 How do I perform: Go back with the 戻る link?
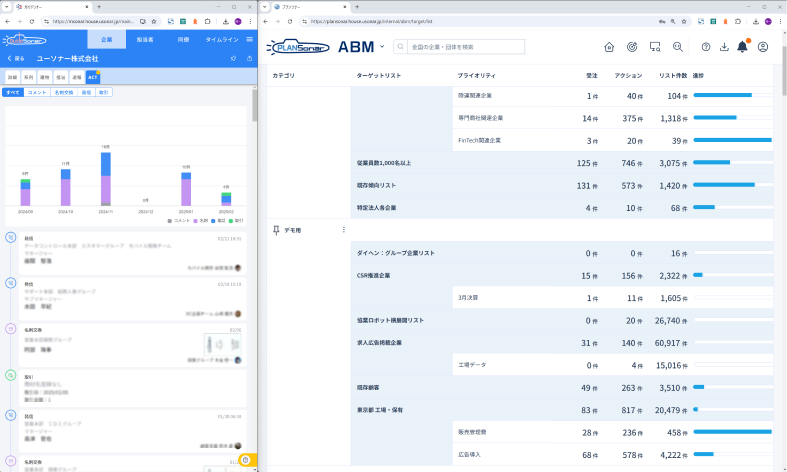pyautogui.click(x=17, y=59)
